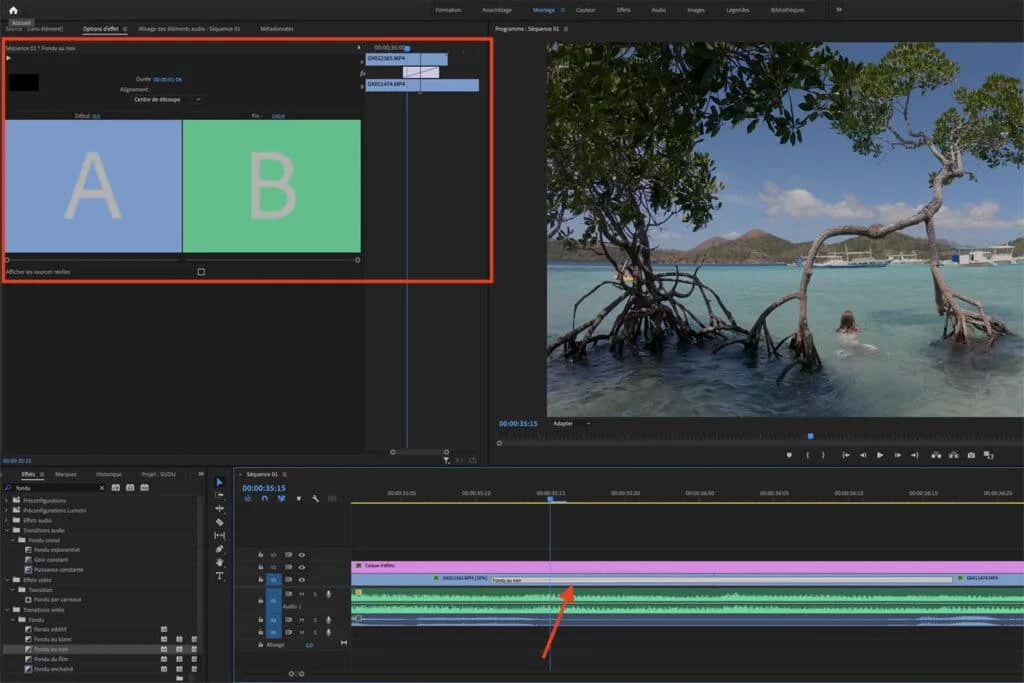Collapse the Fondu folder
Viewport: 1024px width, 683px height.
(12, 620)
